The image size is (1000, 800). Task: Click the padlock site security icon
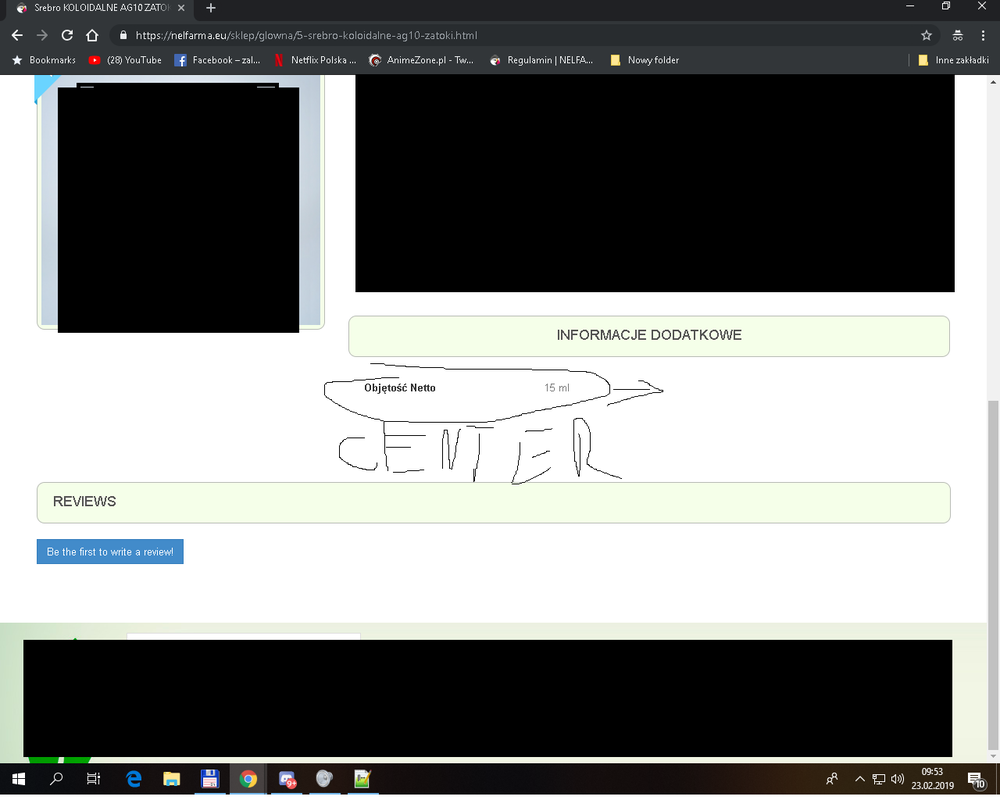coord(122,33)
